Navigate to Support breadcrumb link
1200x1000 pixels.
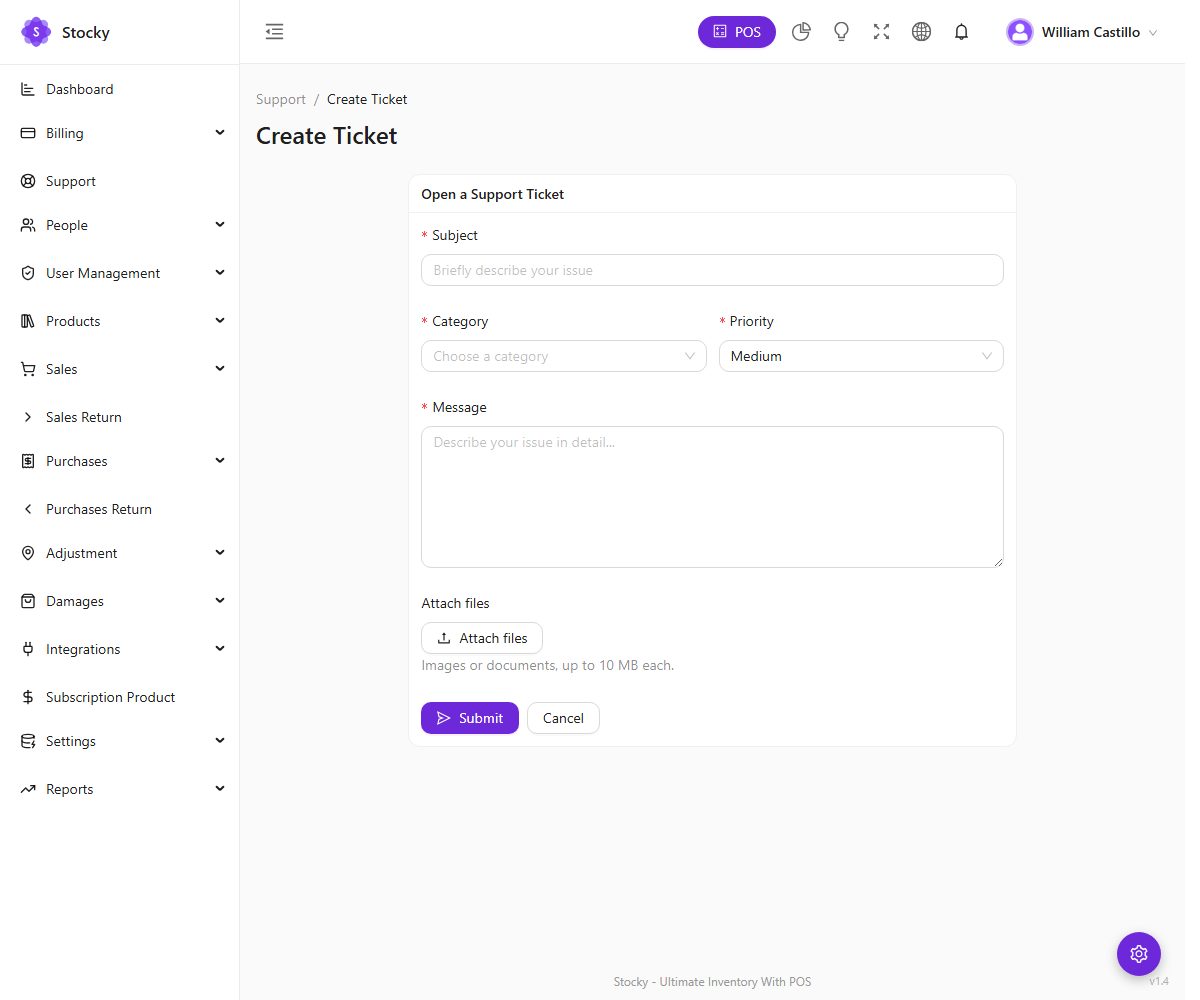pos(281,99)
